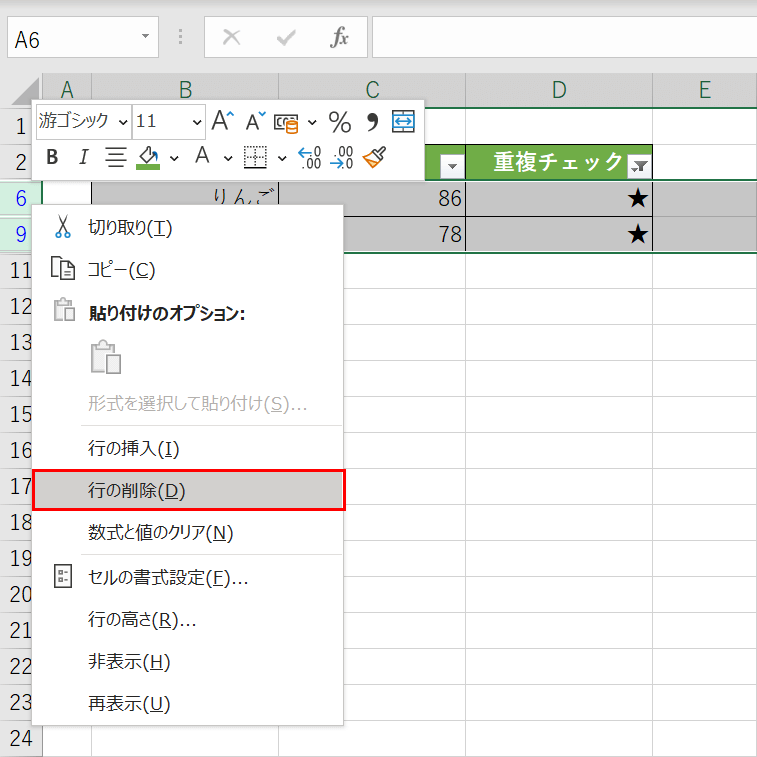
Task: Click the formula bar cancel X icon
Action: [231, 37]
